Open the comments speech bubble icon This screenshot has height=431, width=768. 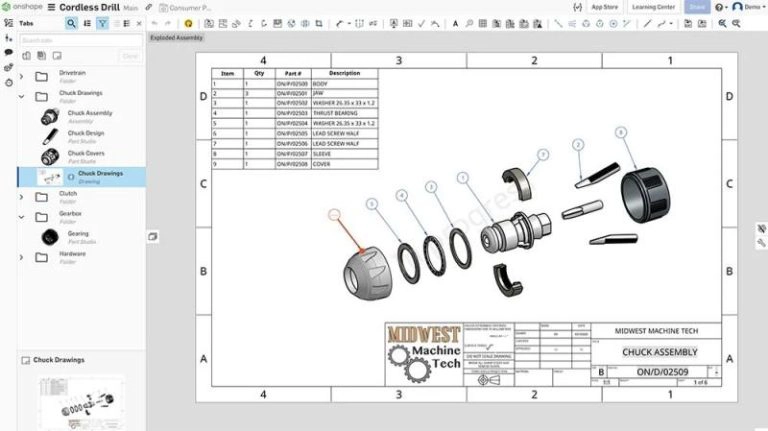pyautogui.click(x=9, y=52)
